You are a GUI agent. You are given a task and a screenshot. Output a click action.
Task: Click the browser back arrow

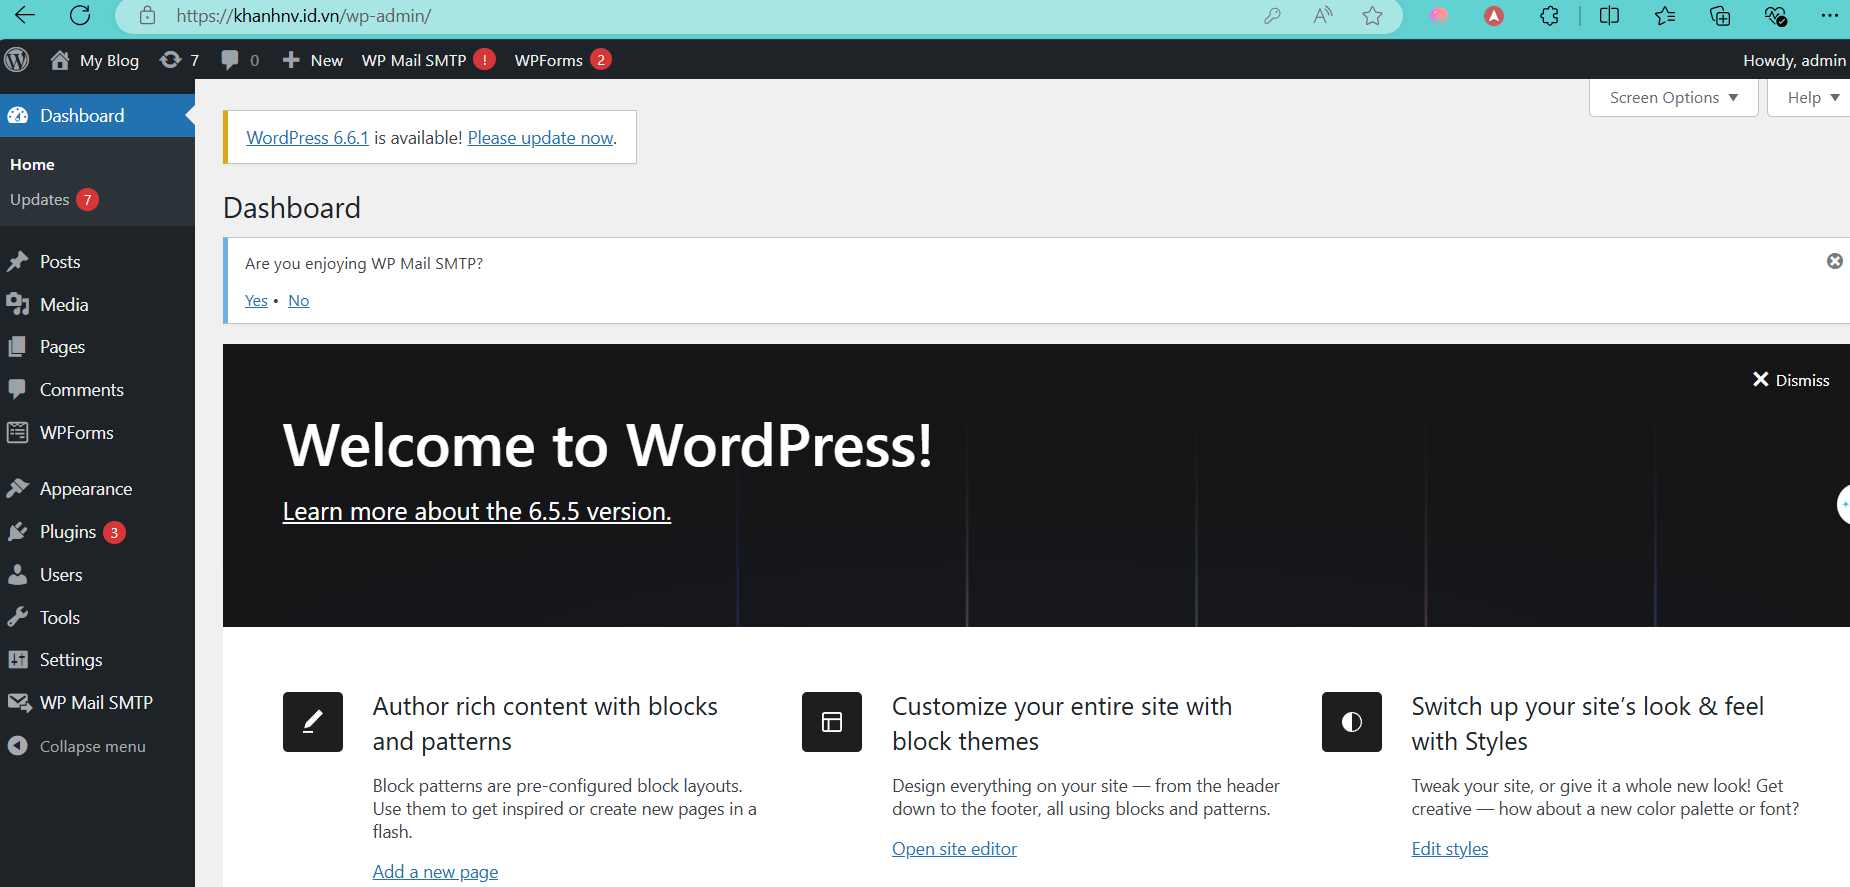pyautogui.click(x=25, y=15)
